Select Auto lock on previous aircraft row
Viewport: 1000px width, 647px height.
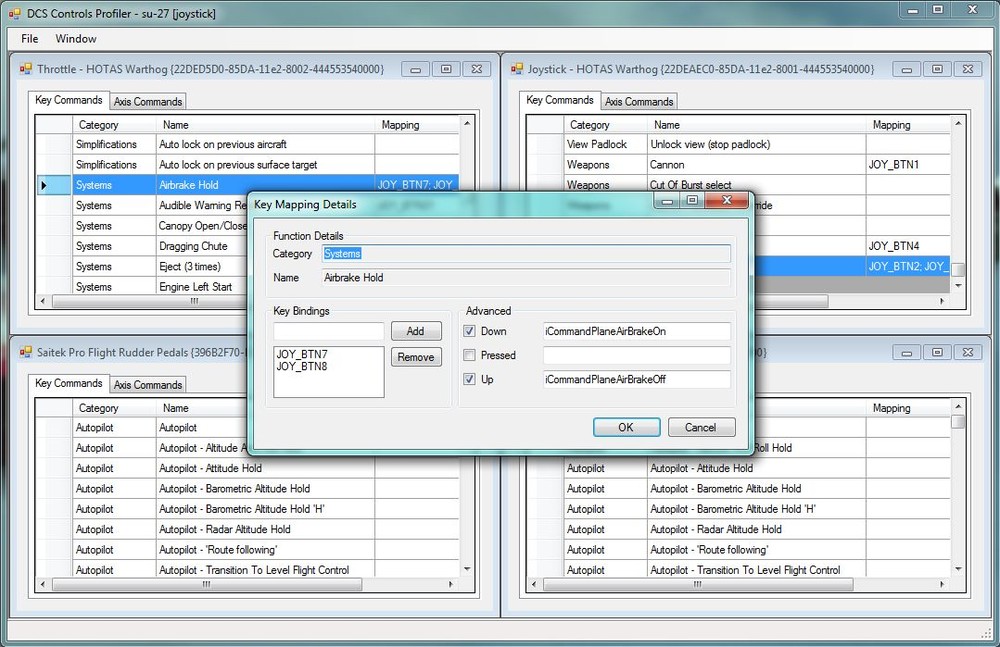point(247,144)
